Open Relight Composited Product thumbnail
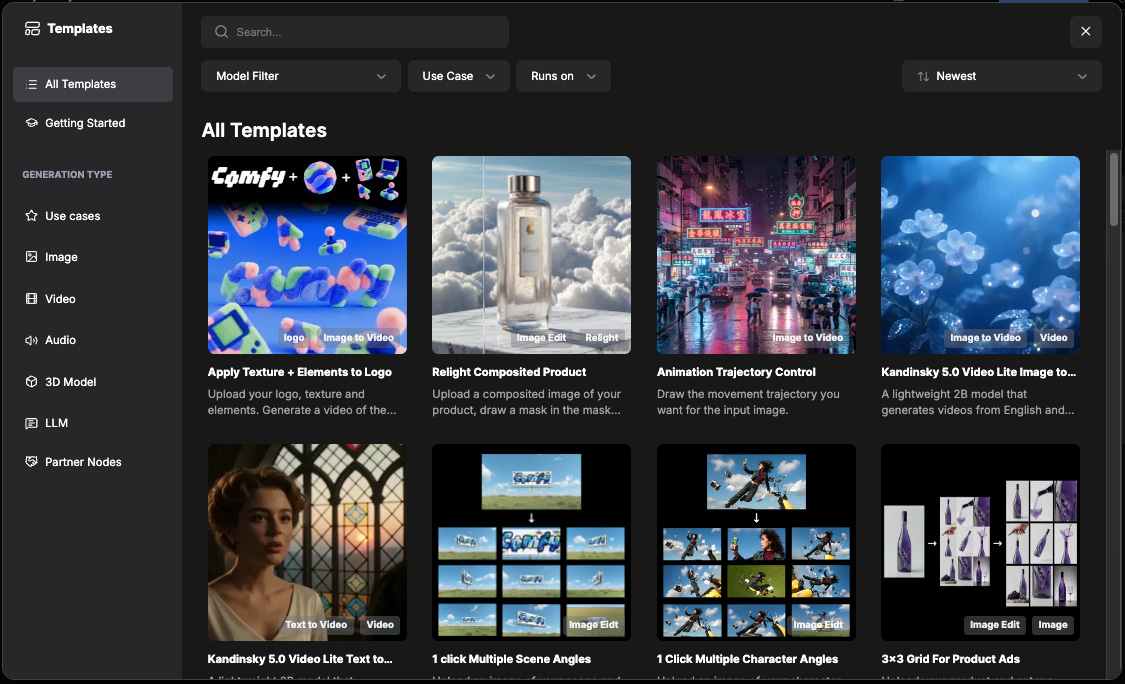 pyautogui.click(x=532, y=255)
